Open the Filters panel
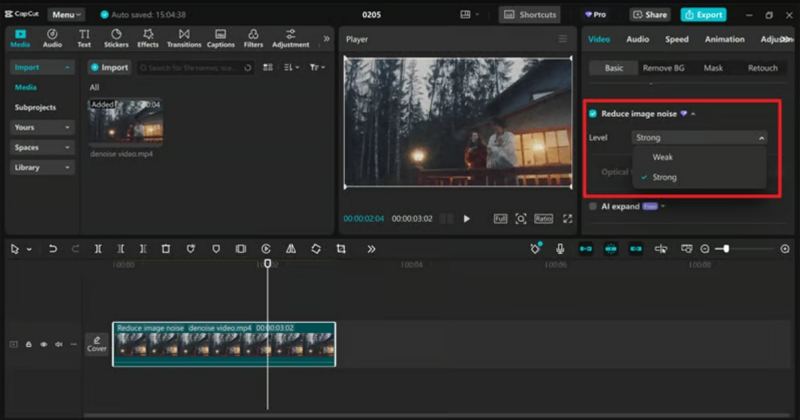800x420 pixels. [x=253, y=38]
